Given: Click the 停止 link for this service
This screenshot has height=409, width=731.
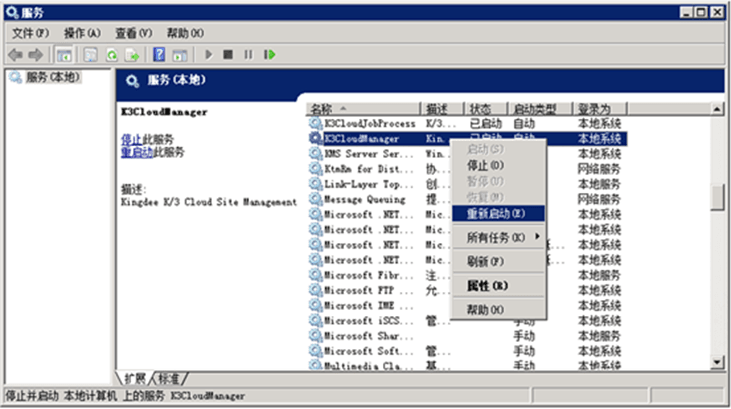Looking at the screenshot, I should 131,139.
